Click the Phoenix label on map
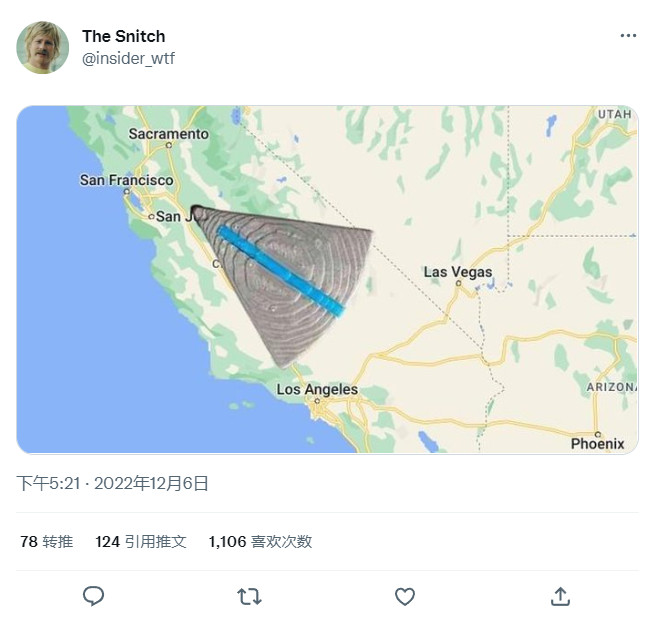The width and height of the screenshot is (655, 621). click(597, 443)
